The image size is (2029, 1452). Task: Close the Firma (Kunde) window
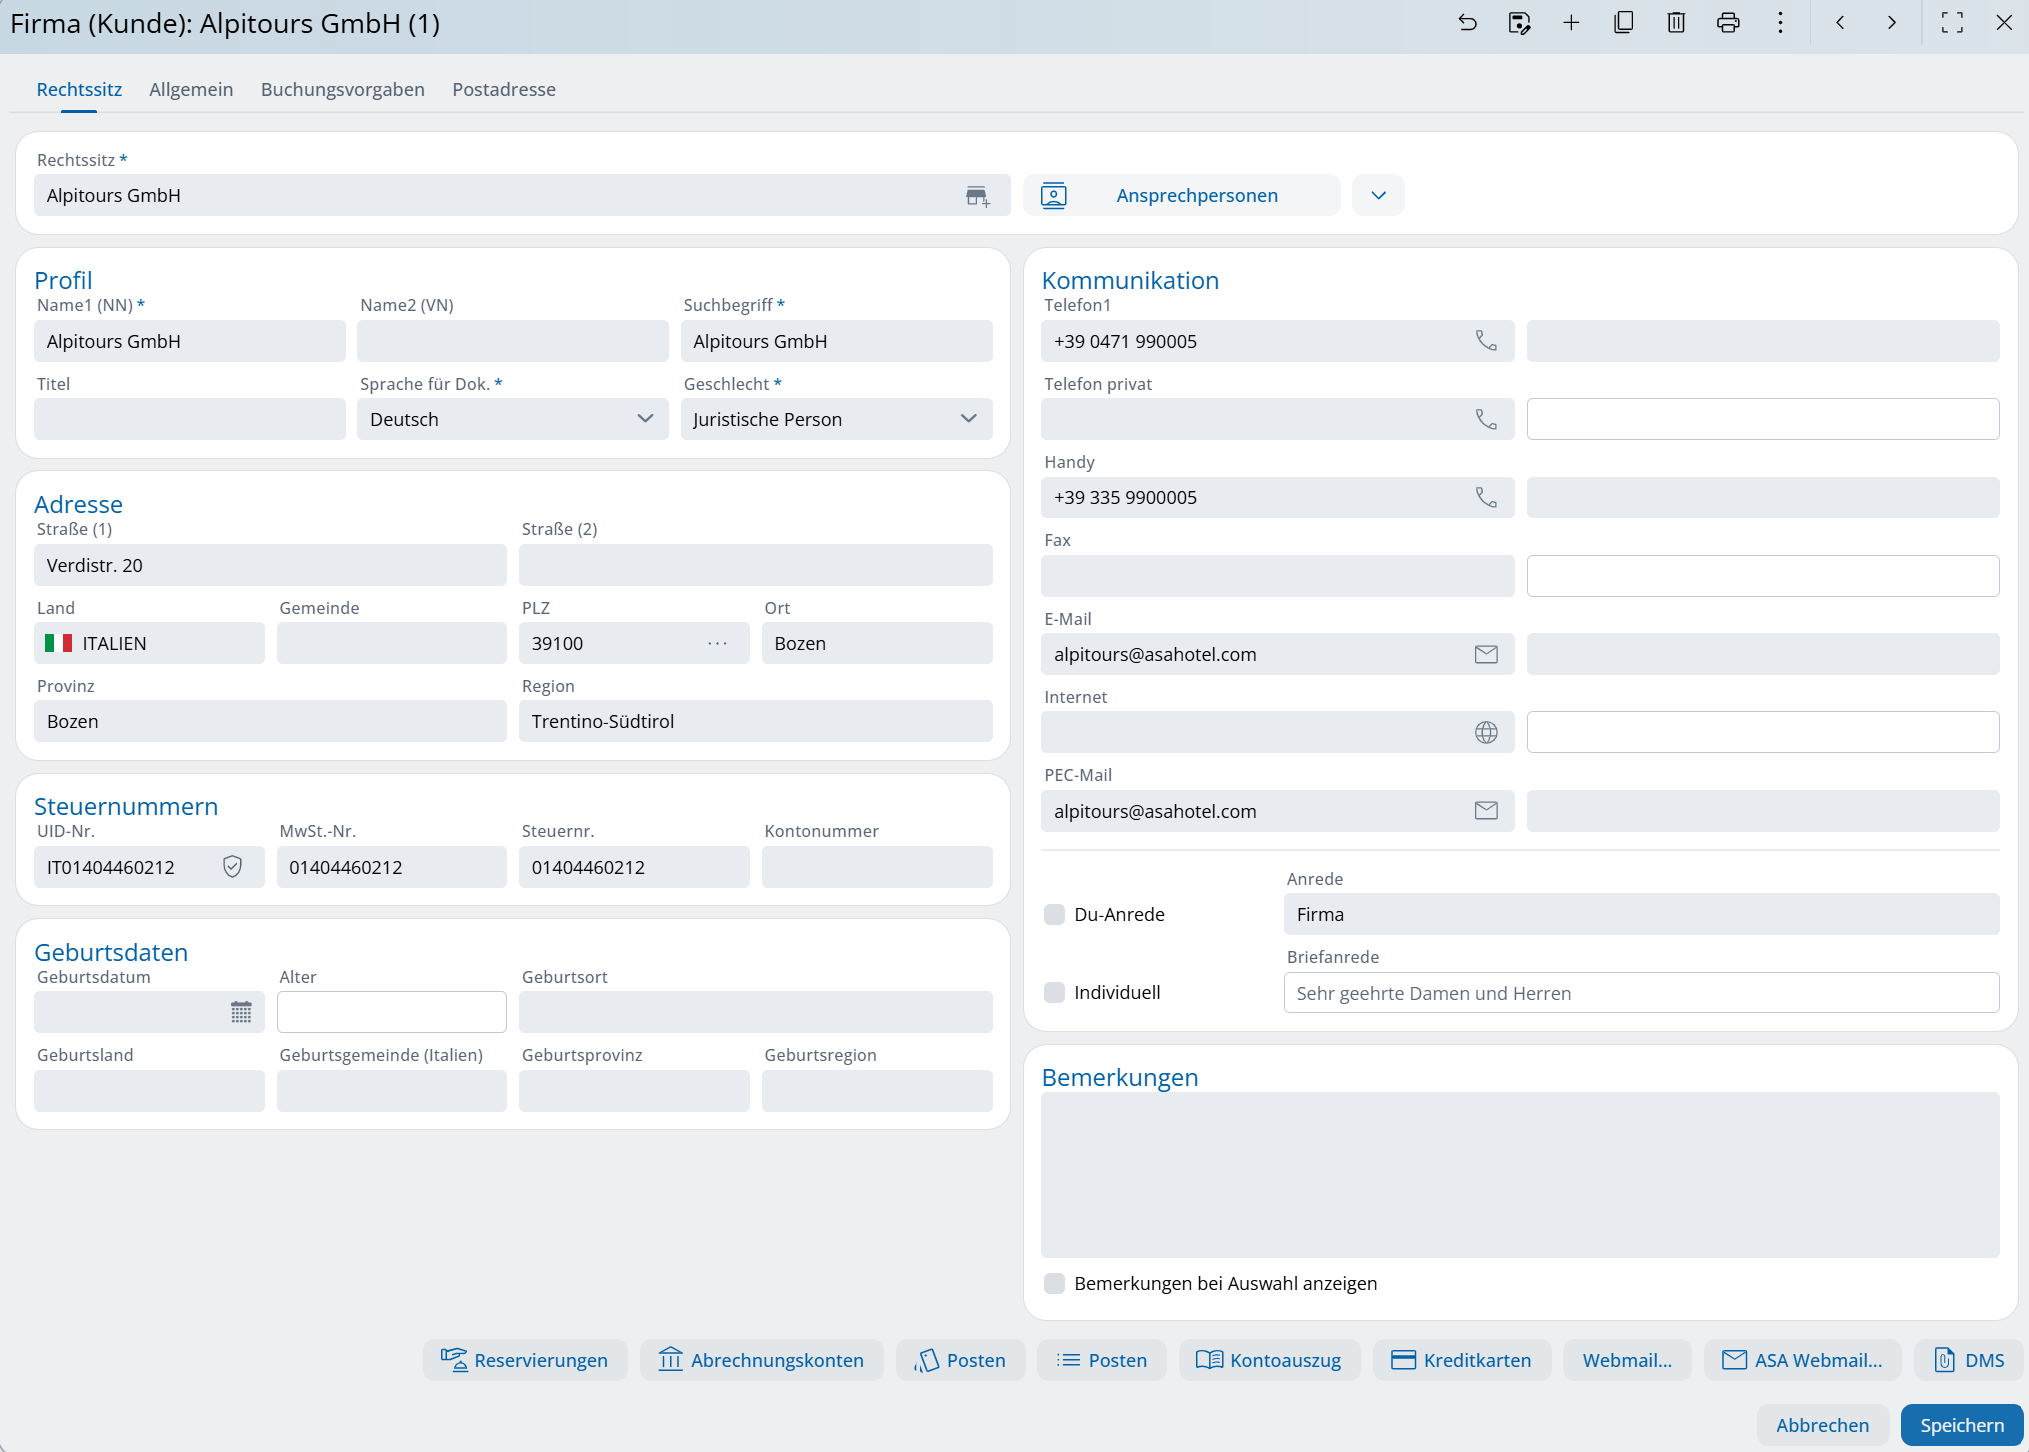(x=2004, y=23)
